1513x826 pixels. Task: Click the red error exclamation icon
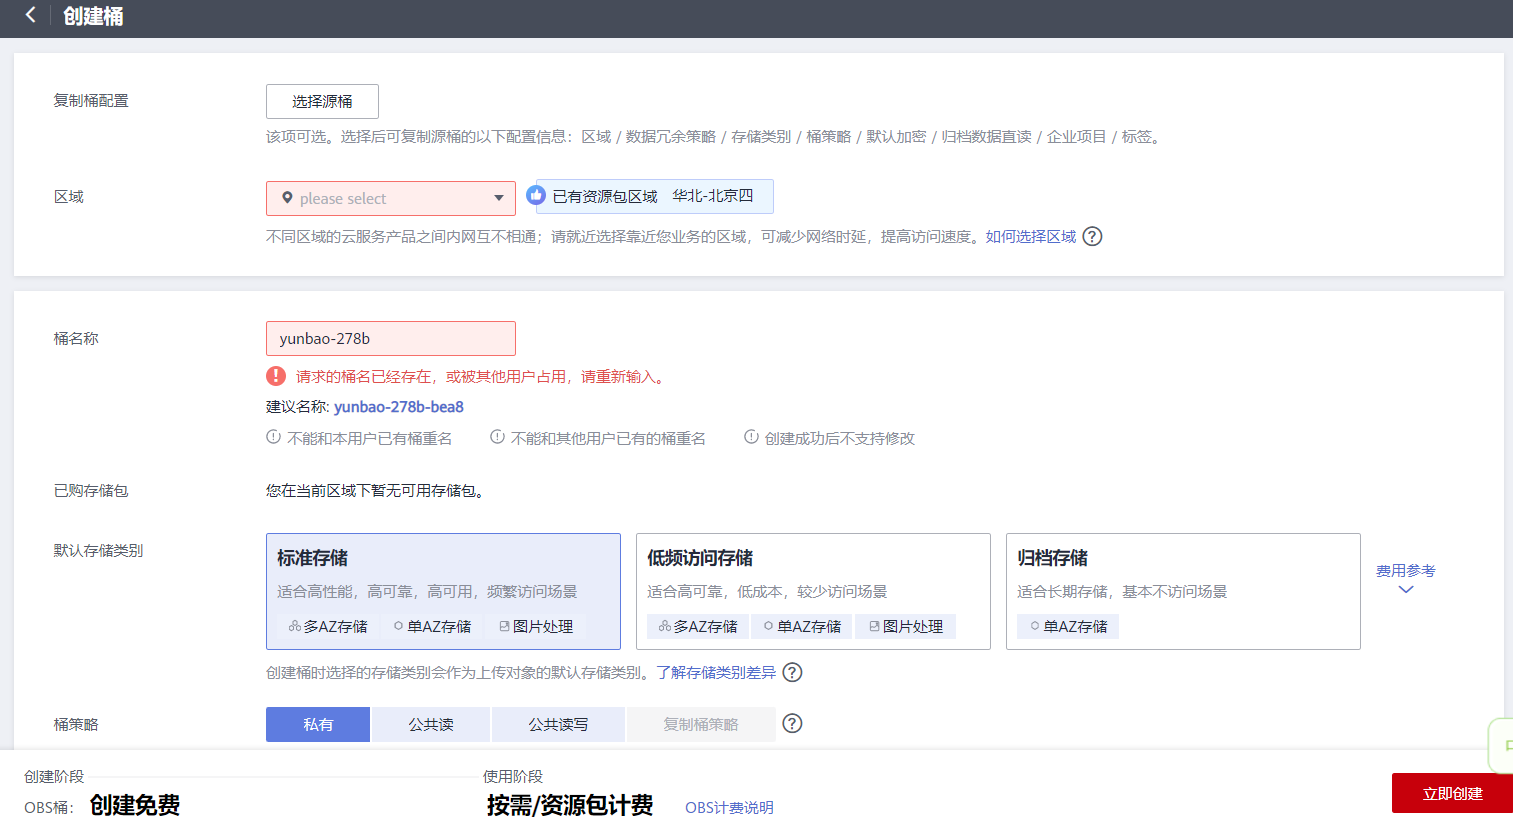pyautogui.click(x=276, y=376)
